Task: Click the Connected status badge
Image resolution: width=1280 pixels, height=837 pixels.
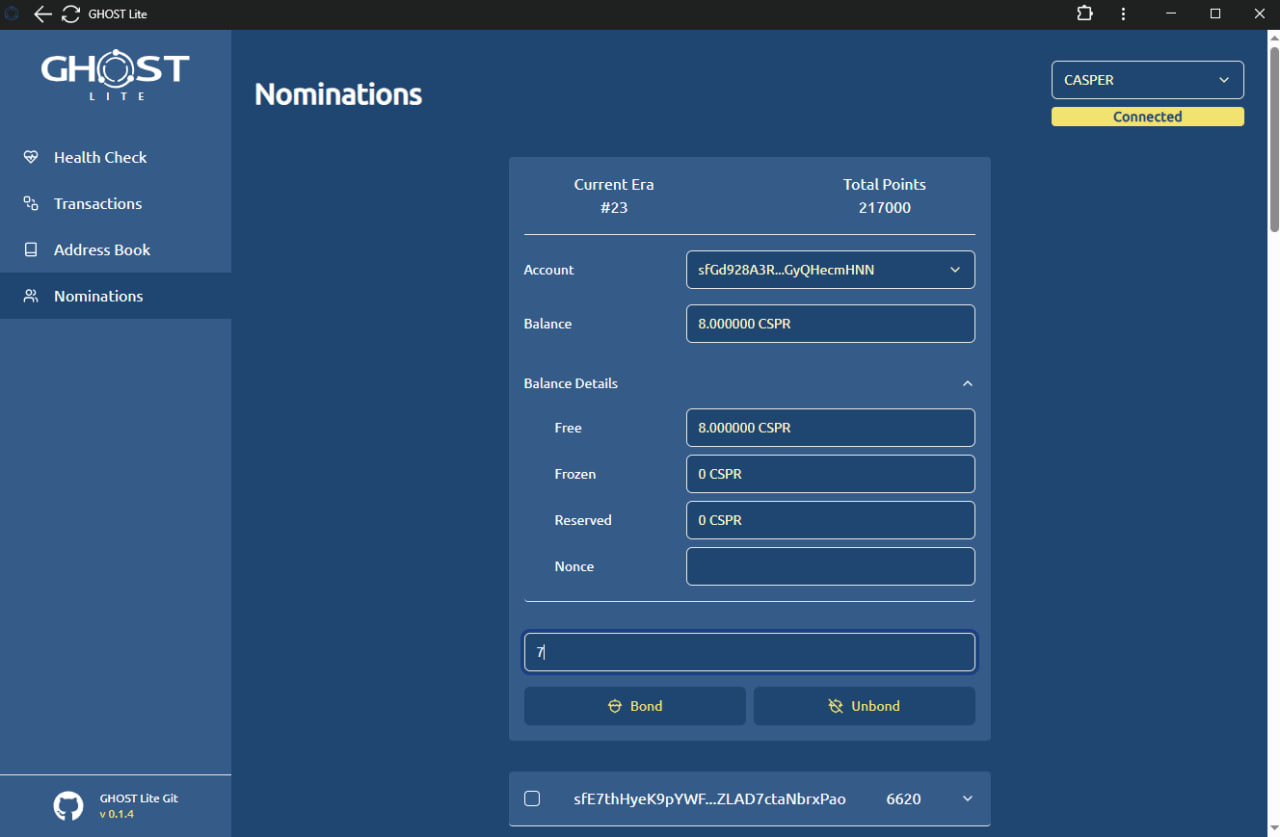Action: point(1147,117)
